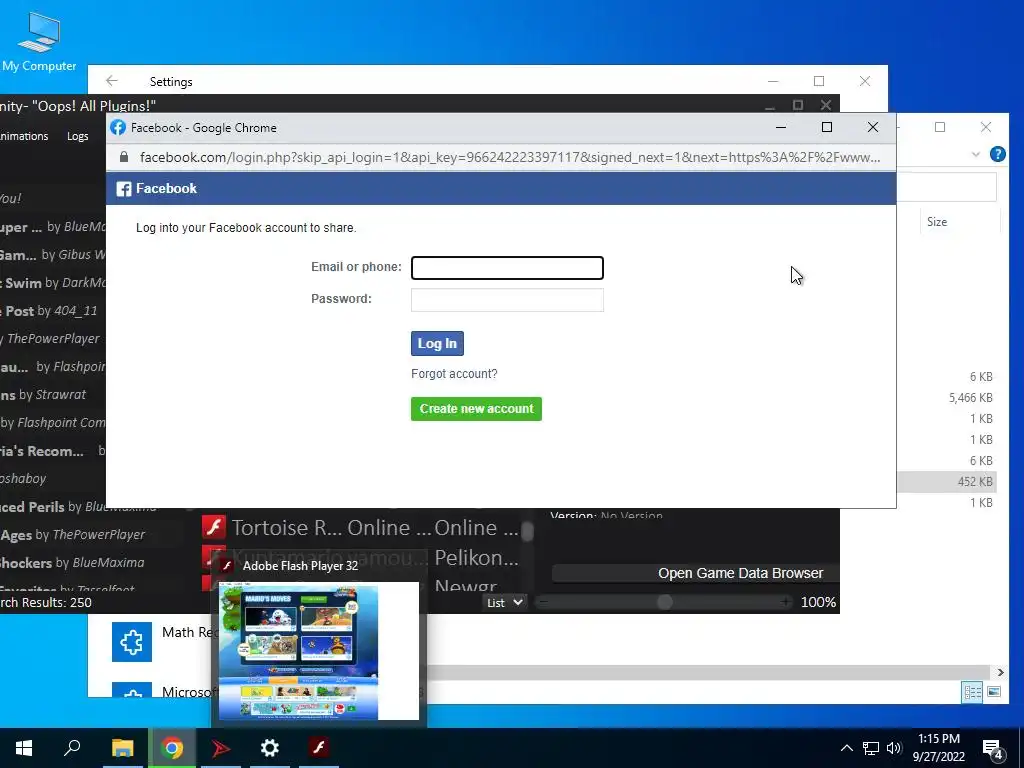Select the Swim by DarkMo playlist

click(53, 283)
